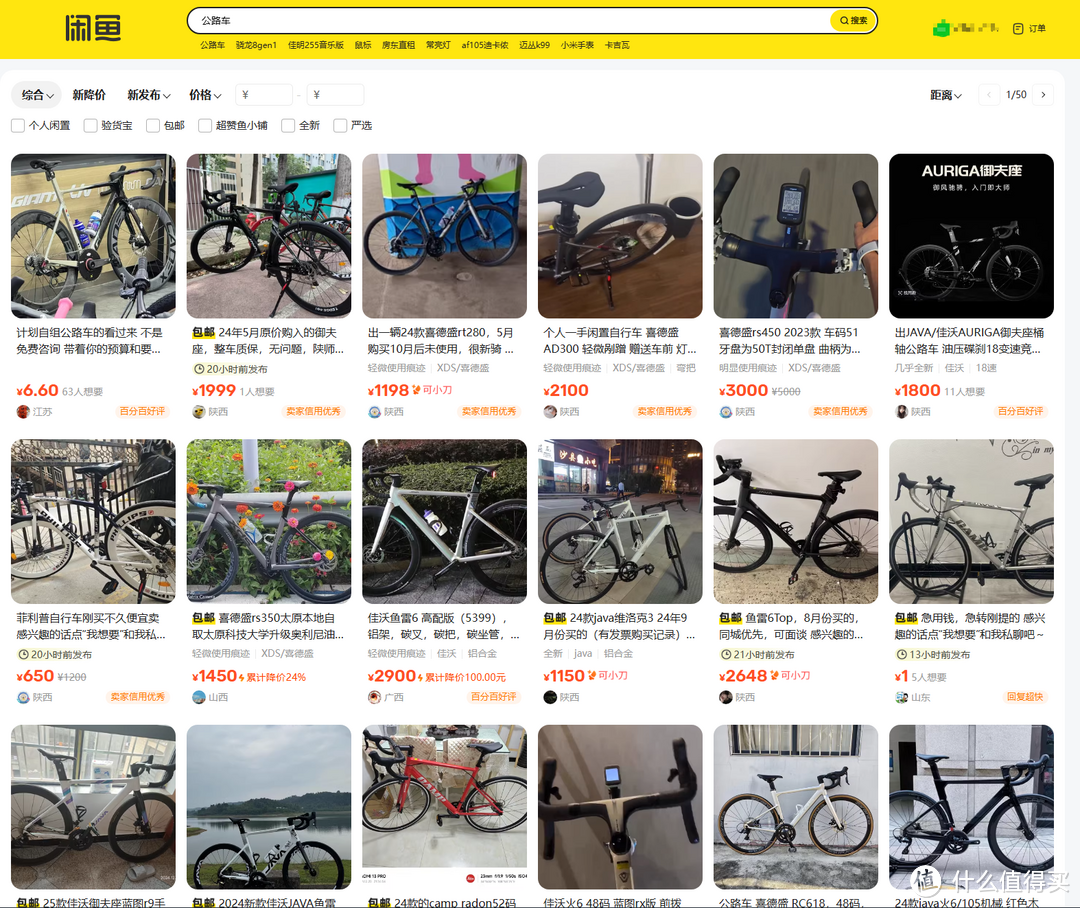1080x908 pixels.
Task: Click the Xianyu logo in the header
Action: coord(93,28)
